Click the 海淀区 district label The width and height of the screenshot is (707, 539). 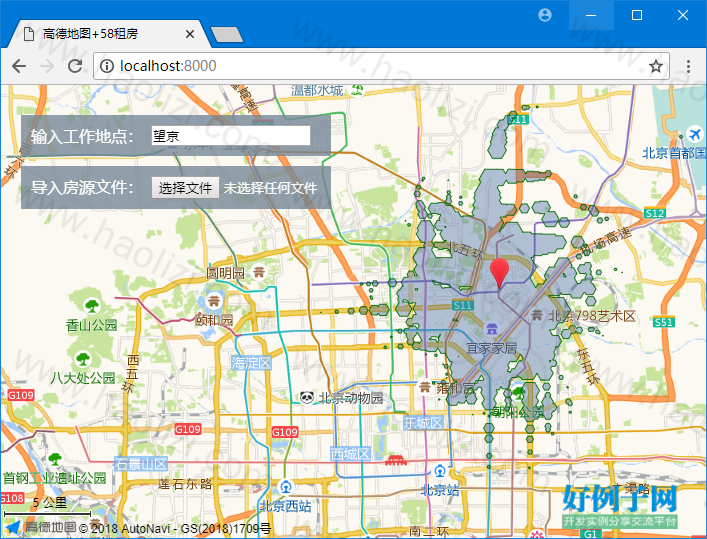[x=251, y=363]
